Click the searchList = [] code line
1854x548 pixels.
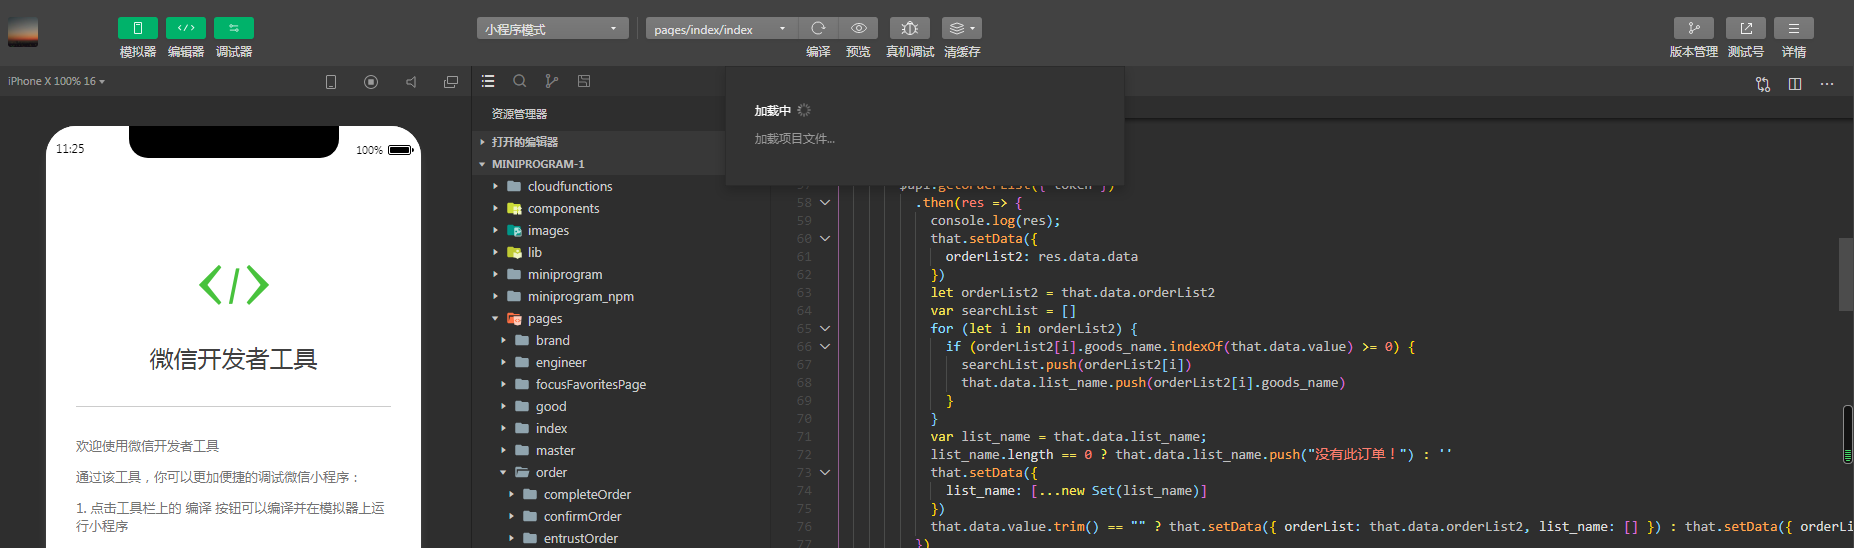1003,310
